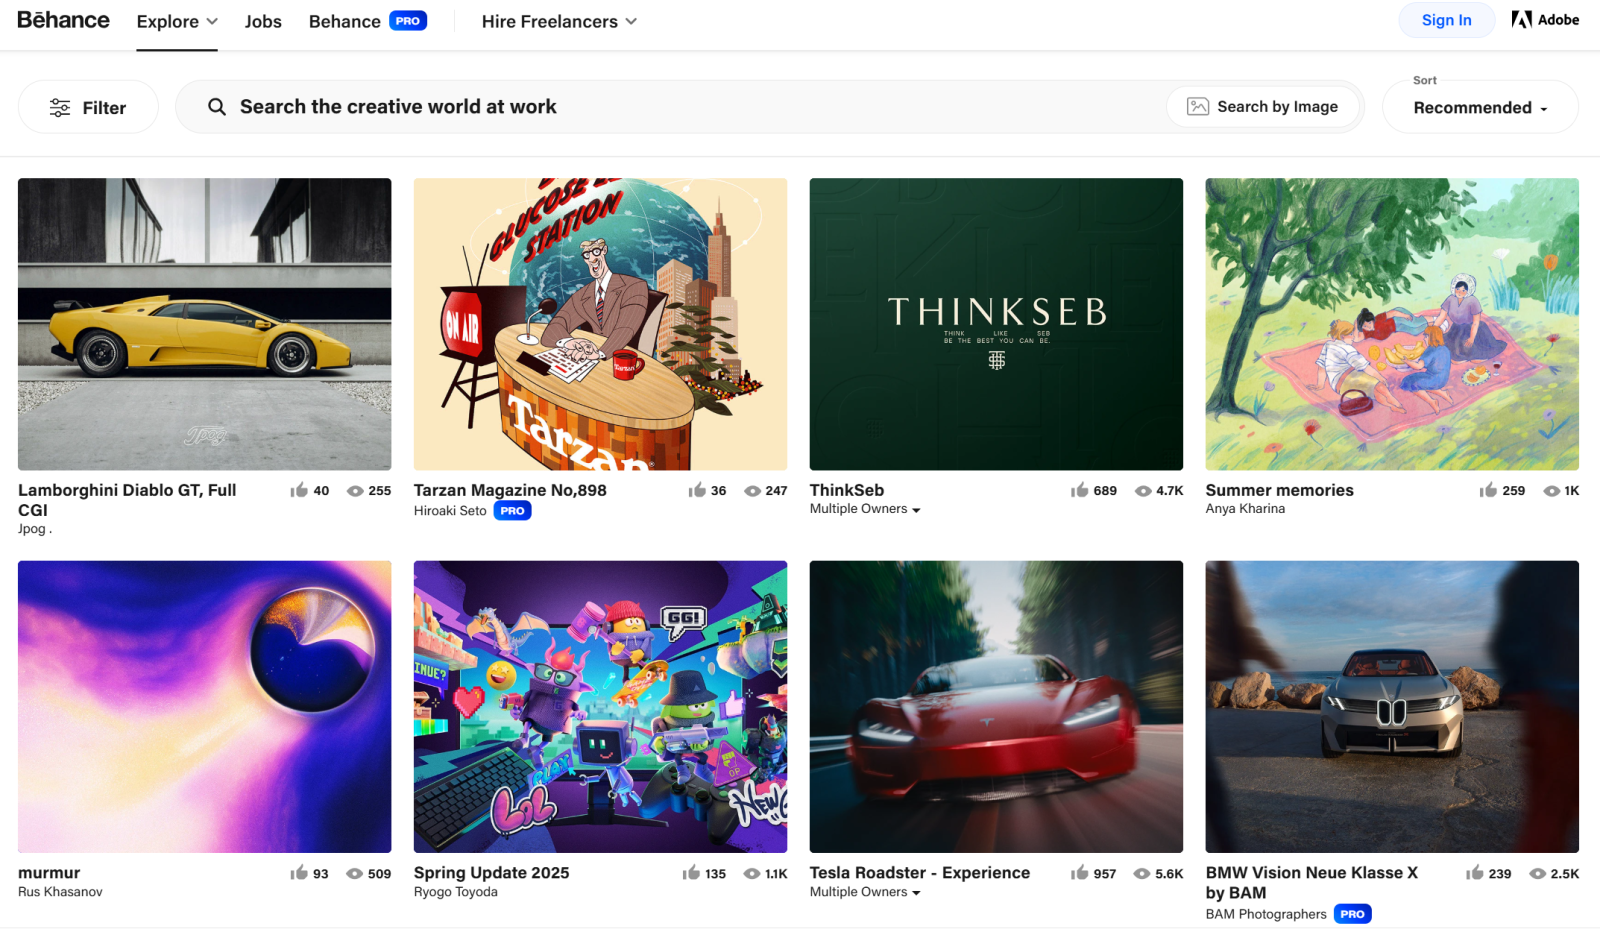Click the views eye icon for Lamborghini Diablo GT
Viewport: 1600px width, 929px height.
pos(355,491)
